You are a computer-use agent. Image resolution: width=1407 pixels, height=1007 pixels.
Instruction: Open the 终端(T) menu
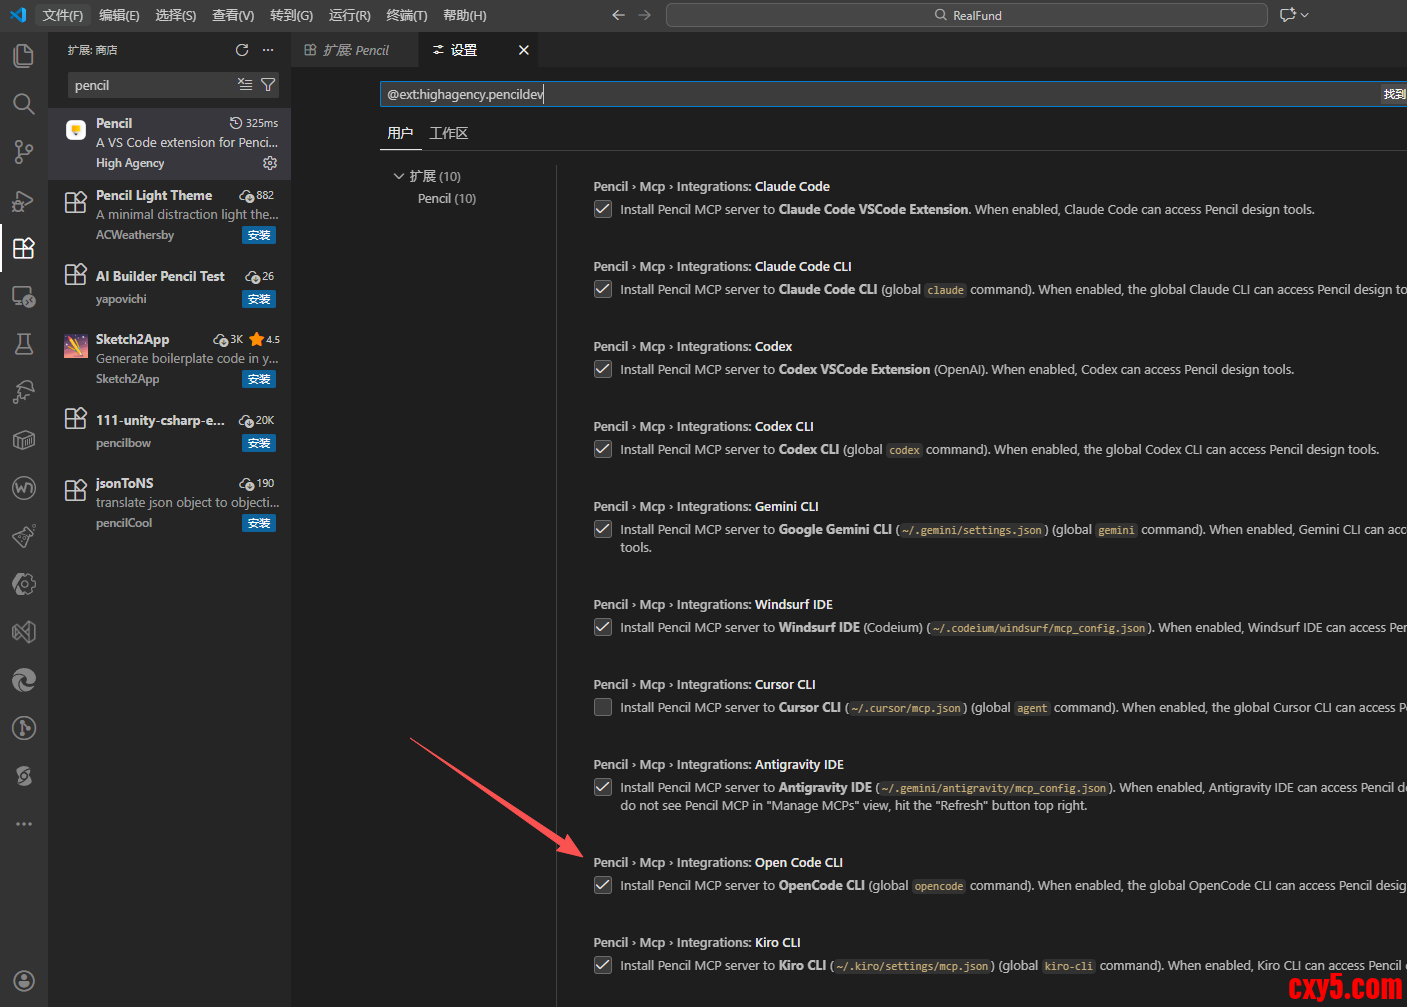pyautogui.click(x=406, y=15)
